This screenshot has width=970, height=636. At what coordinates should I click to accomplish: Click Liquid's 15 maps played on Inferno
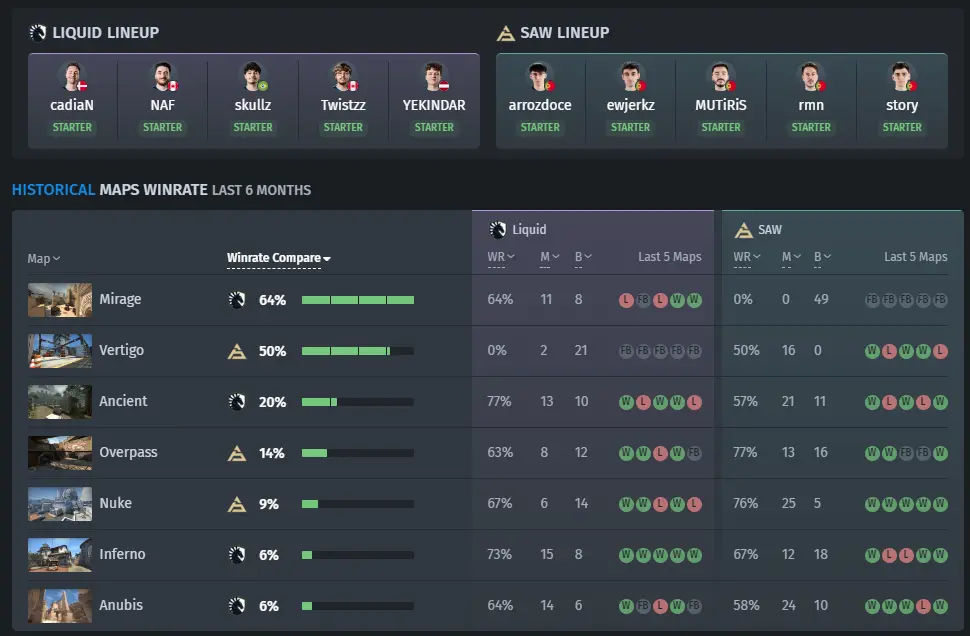(x=547, y=554)
